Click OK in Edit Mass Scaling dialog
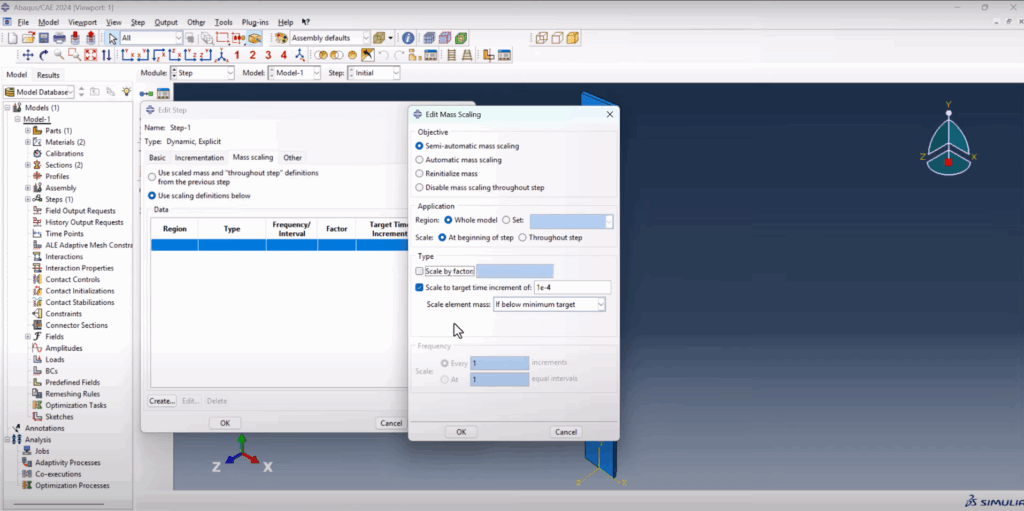The image size is (1024, 511). (x=461, y=432)
